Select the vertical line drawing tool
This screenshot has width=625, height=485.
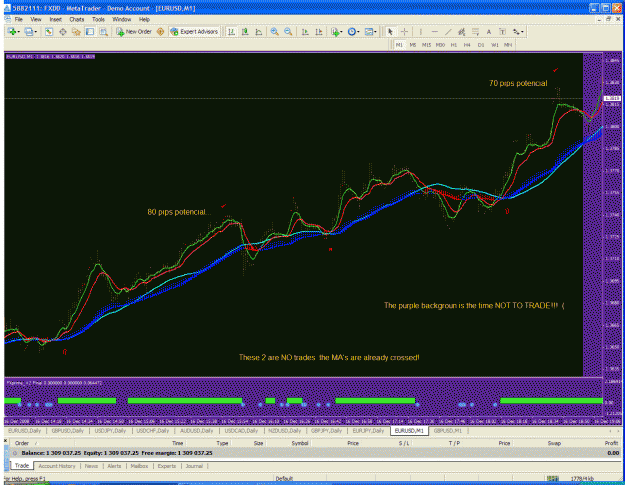(x=421, y=31)
